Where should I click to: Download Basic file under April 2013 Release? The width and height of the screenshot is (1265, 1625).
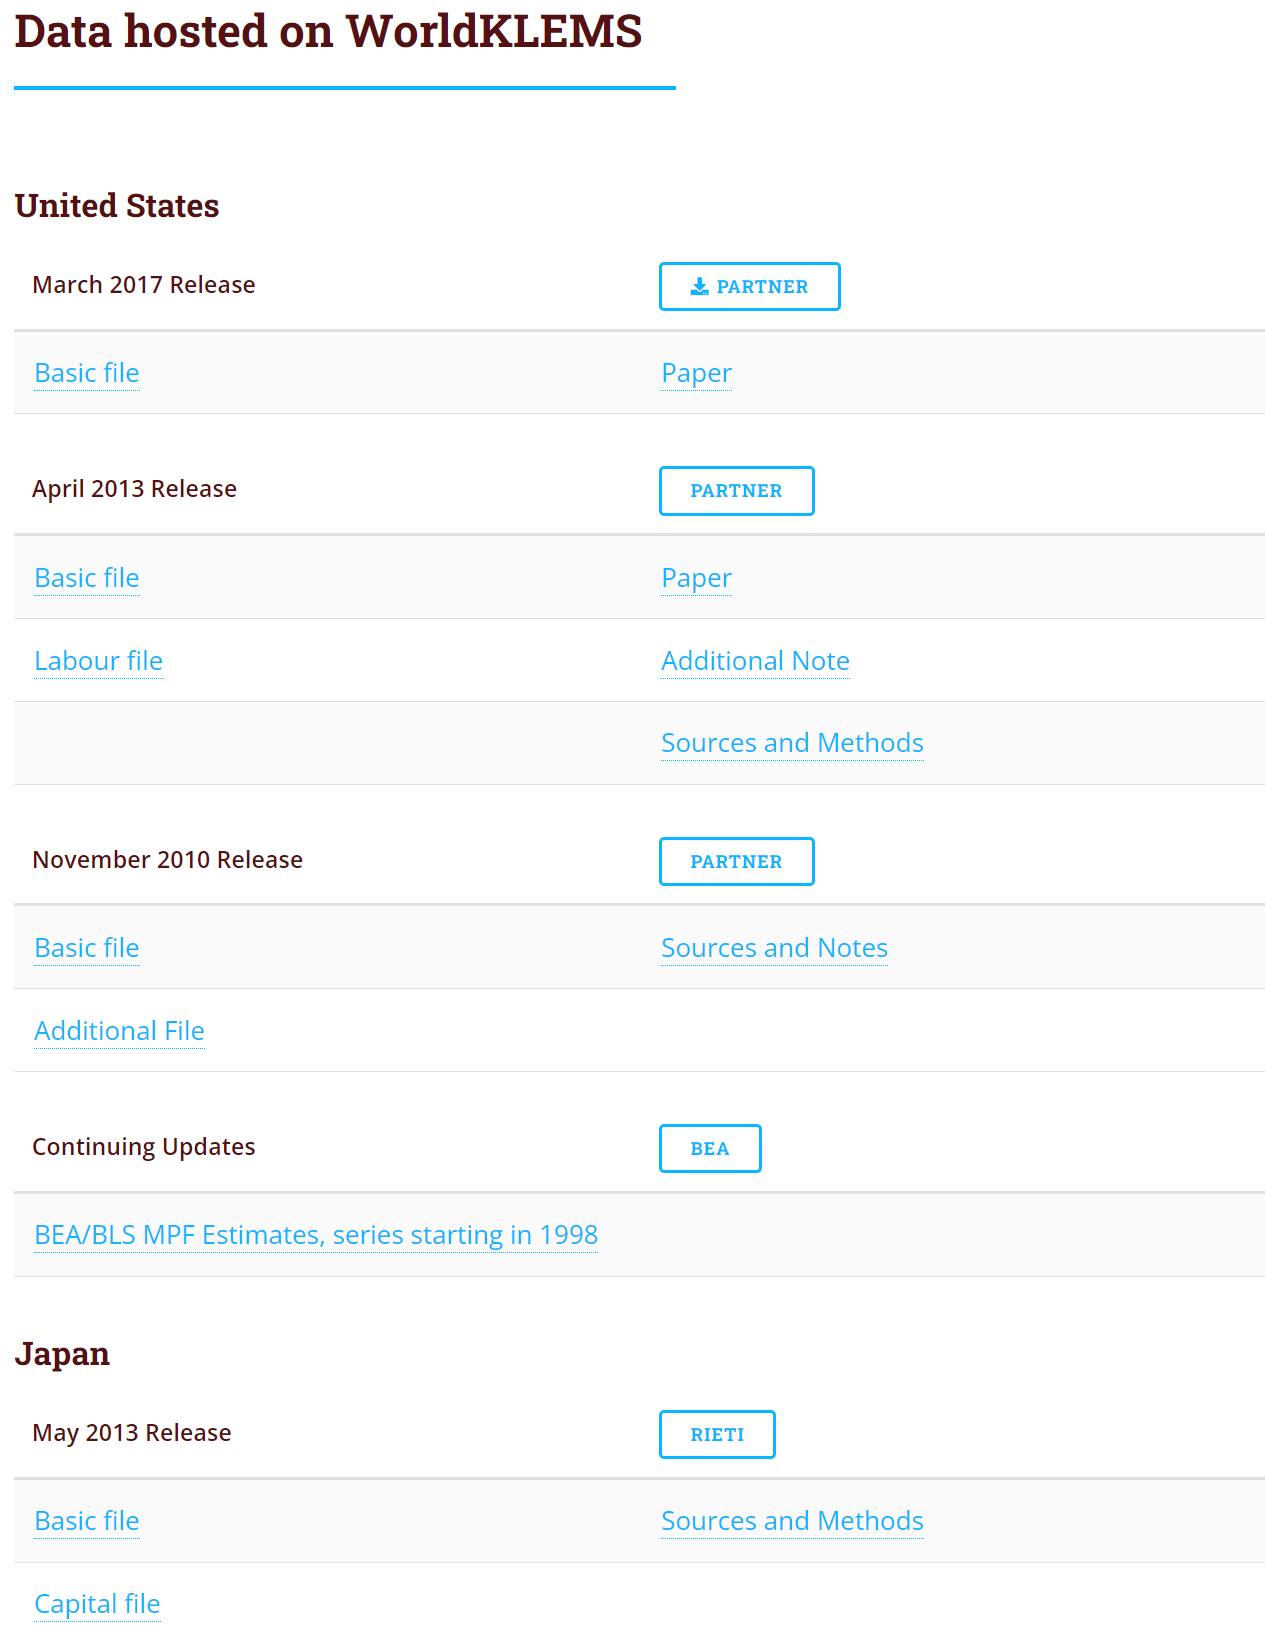[x=87, y=578]
